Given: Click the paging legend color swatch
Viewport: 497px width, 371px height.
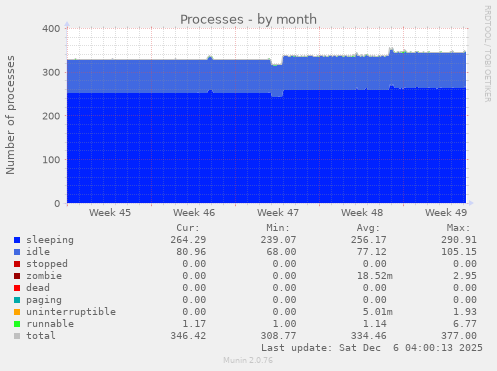Looking at the screenshot, I should coord(17,300).
